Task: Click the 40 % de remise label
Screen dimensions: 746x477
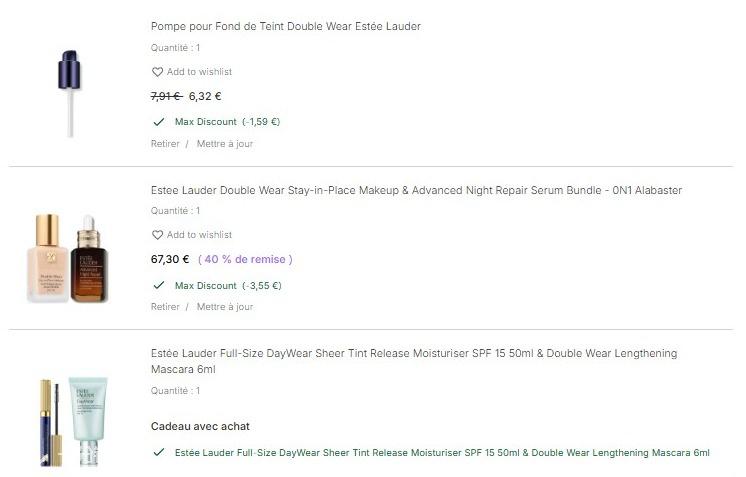Action: click(245, 259)
